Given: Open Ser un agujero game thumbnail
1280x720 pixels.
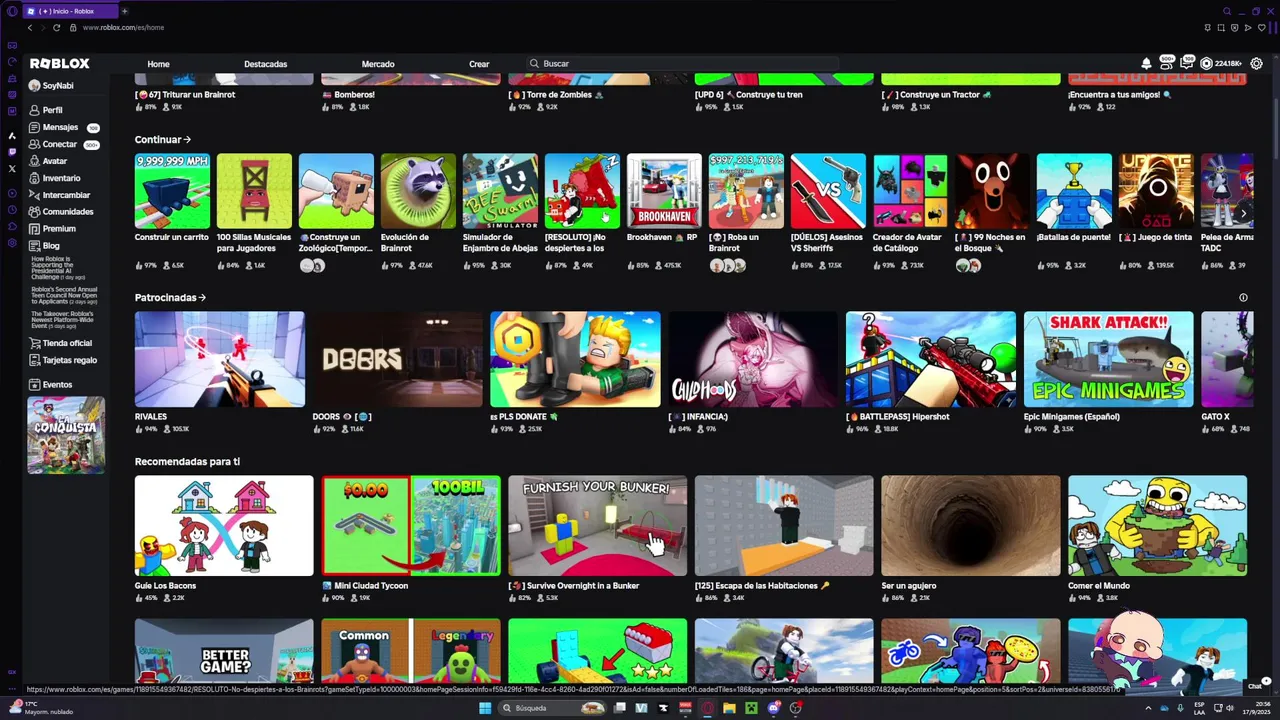Looking at the screenshot, I should pos(970,526).
